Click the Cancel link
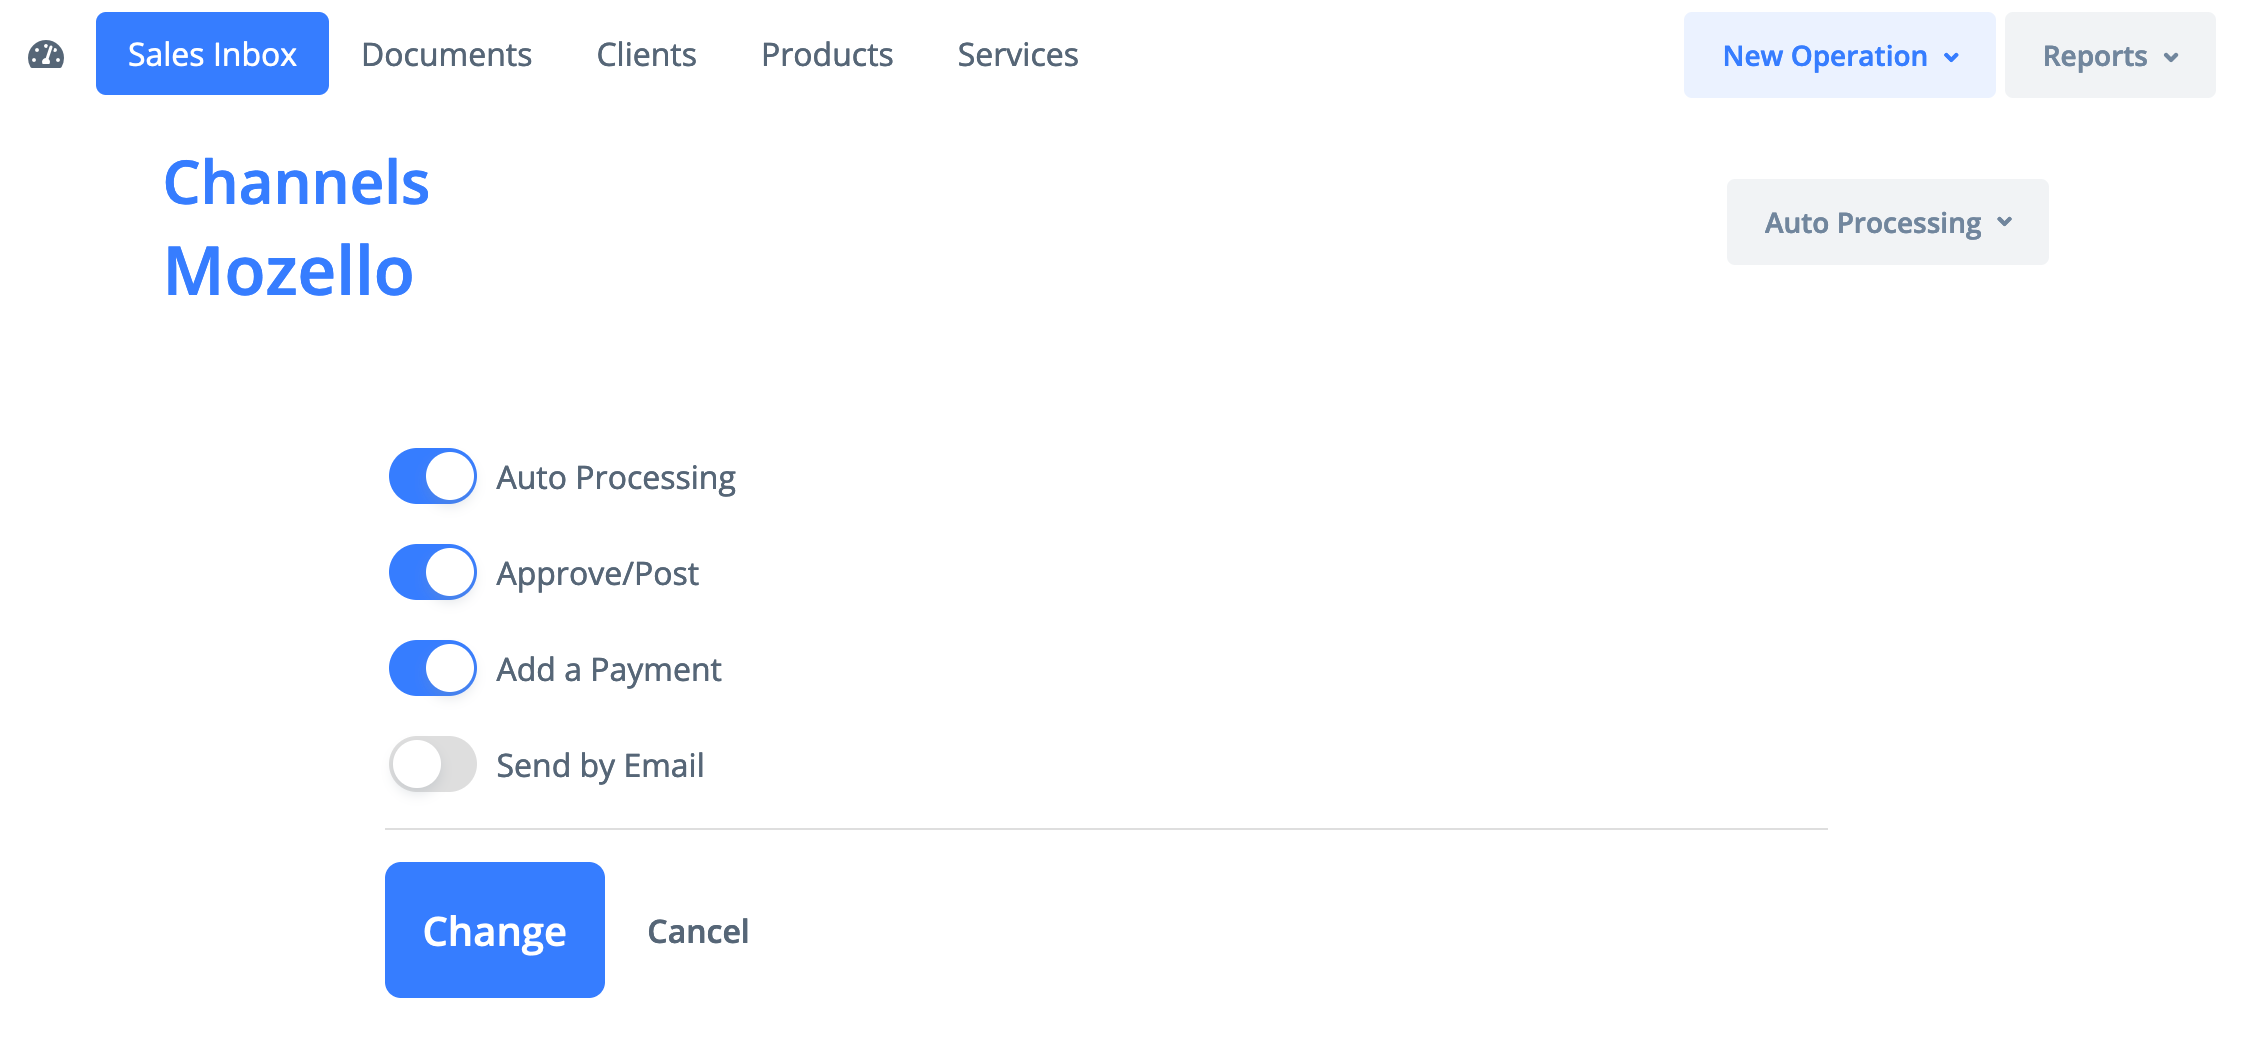 point(698,931)
